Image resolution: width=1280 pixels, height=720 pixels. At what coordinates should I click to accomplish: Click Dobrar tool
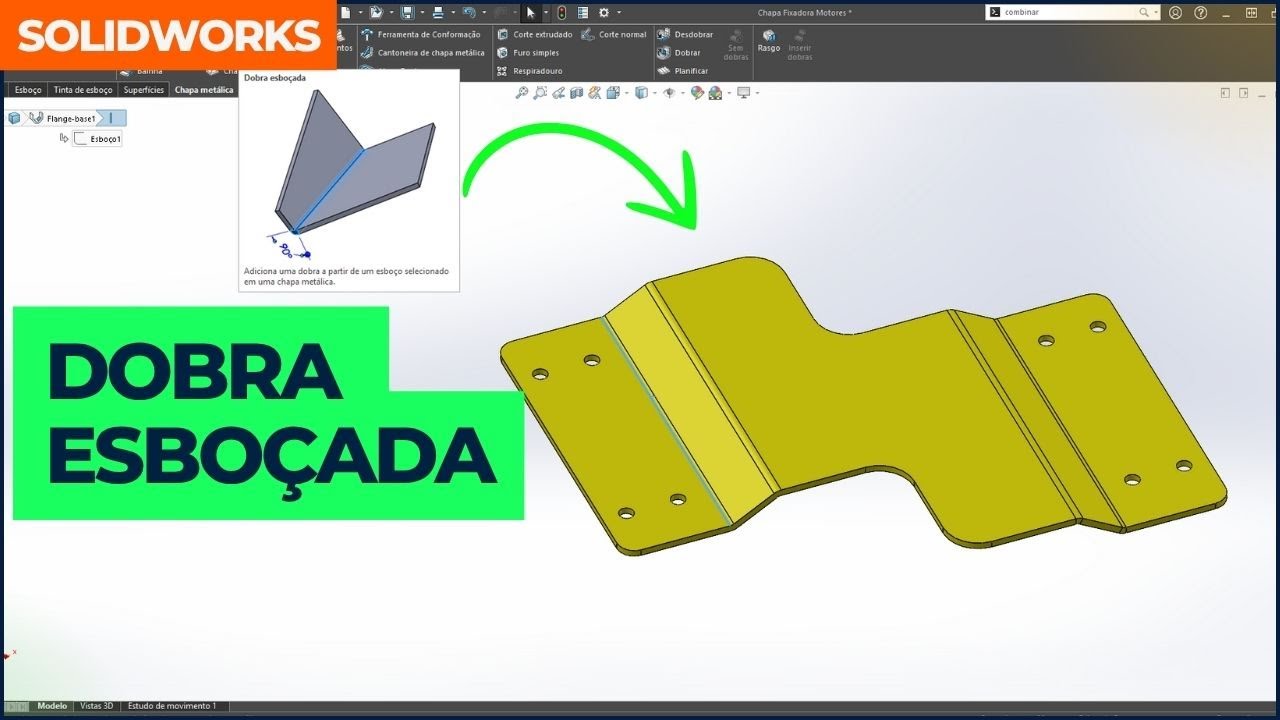pyautogui.click(x=679, y=52)
